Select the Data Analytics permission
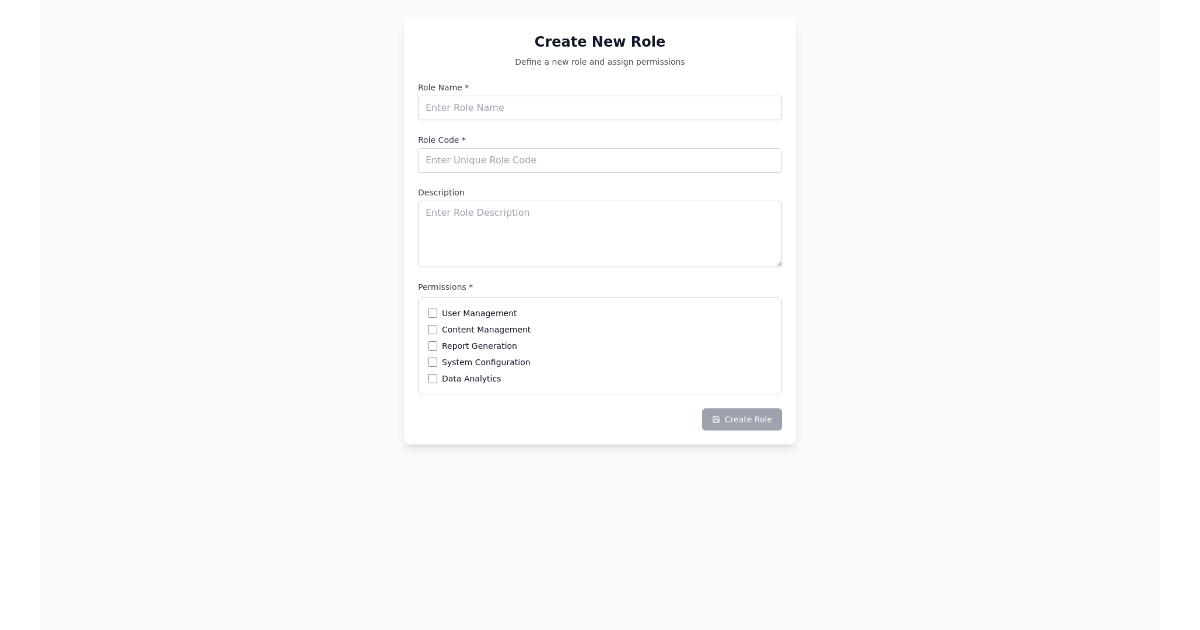This screenshot has width=1200, height=630. pos(433,379)
